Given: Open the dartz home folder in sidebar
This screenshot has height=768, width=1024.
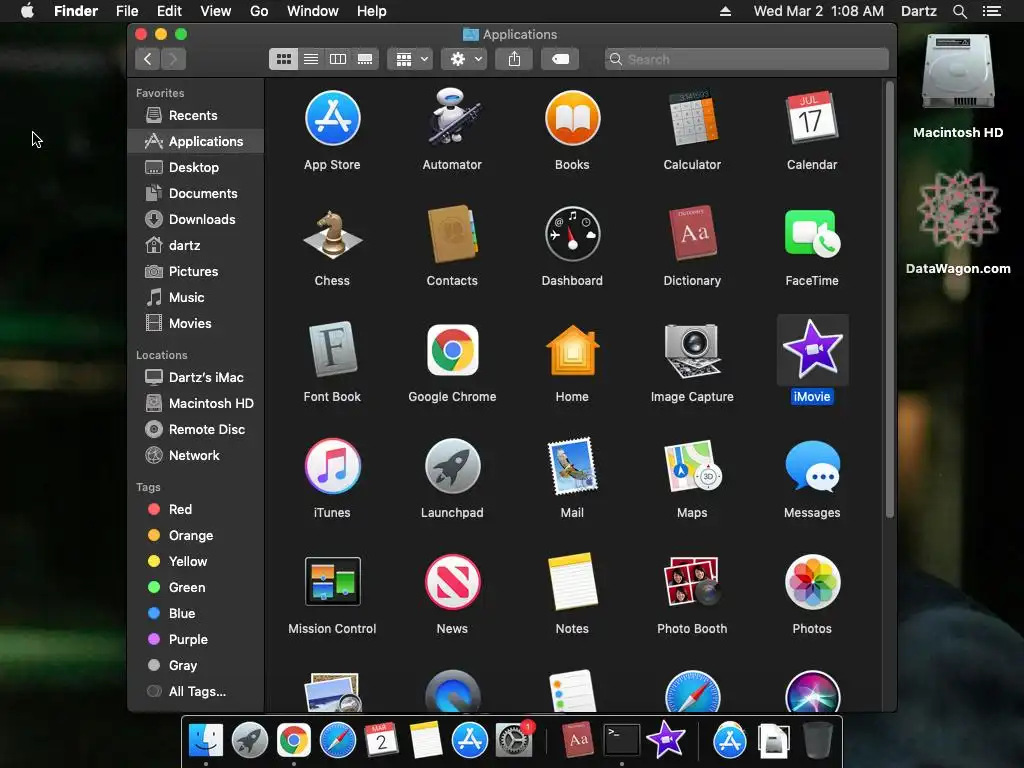Looking at the screenshot, I should [196, 246].
